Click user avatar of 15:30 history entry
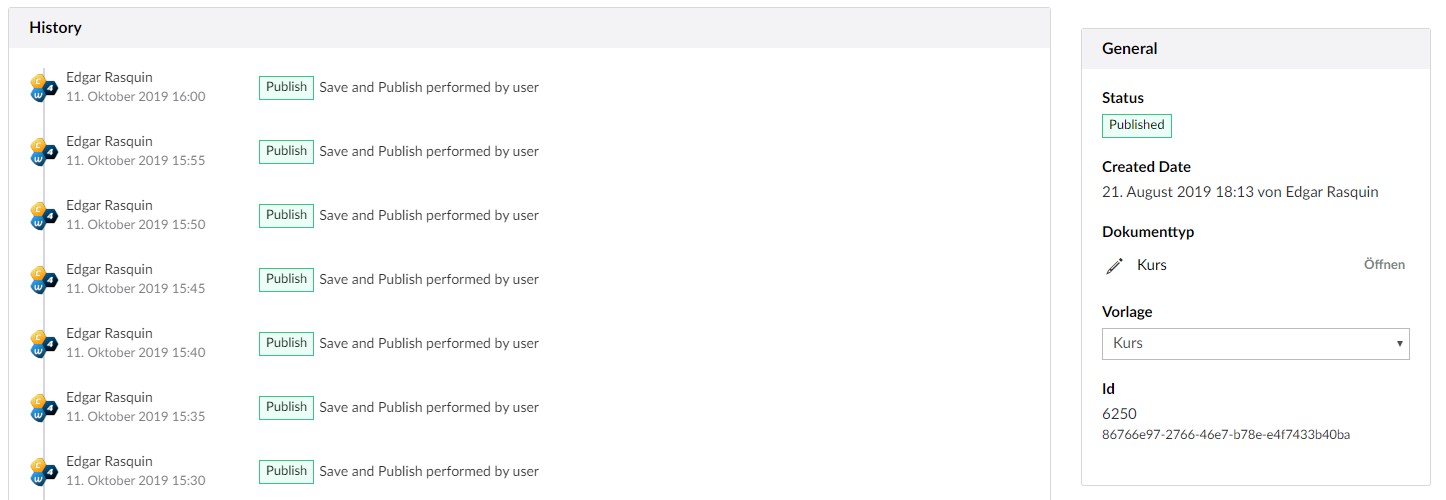This screenshot has width=1446, height=500. click(44, 471)
